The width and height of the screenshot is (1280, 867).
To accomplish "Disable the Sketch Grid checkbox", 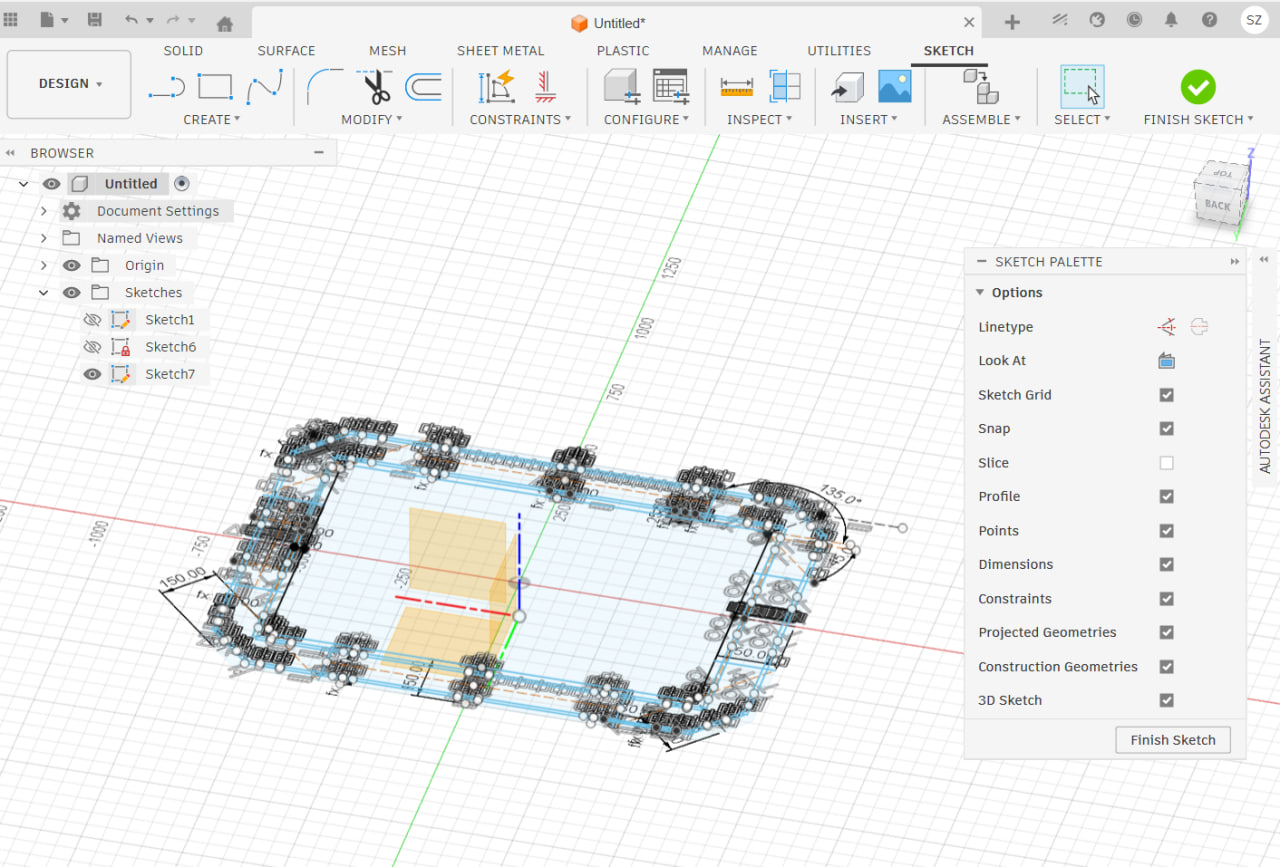I will point(1166,395).
